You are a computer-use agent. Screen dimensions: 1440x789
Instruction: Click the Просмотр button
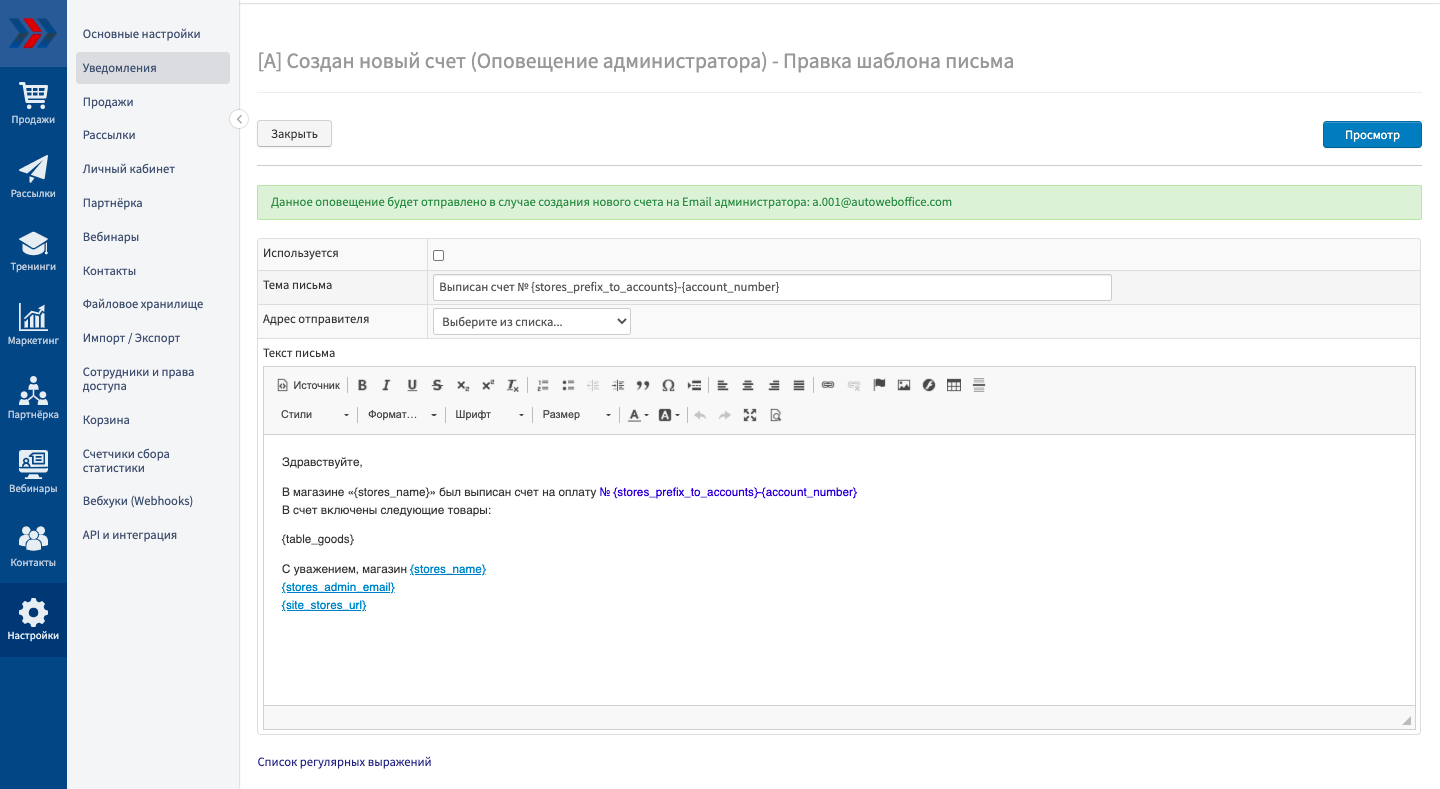point(1372,135)
